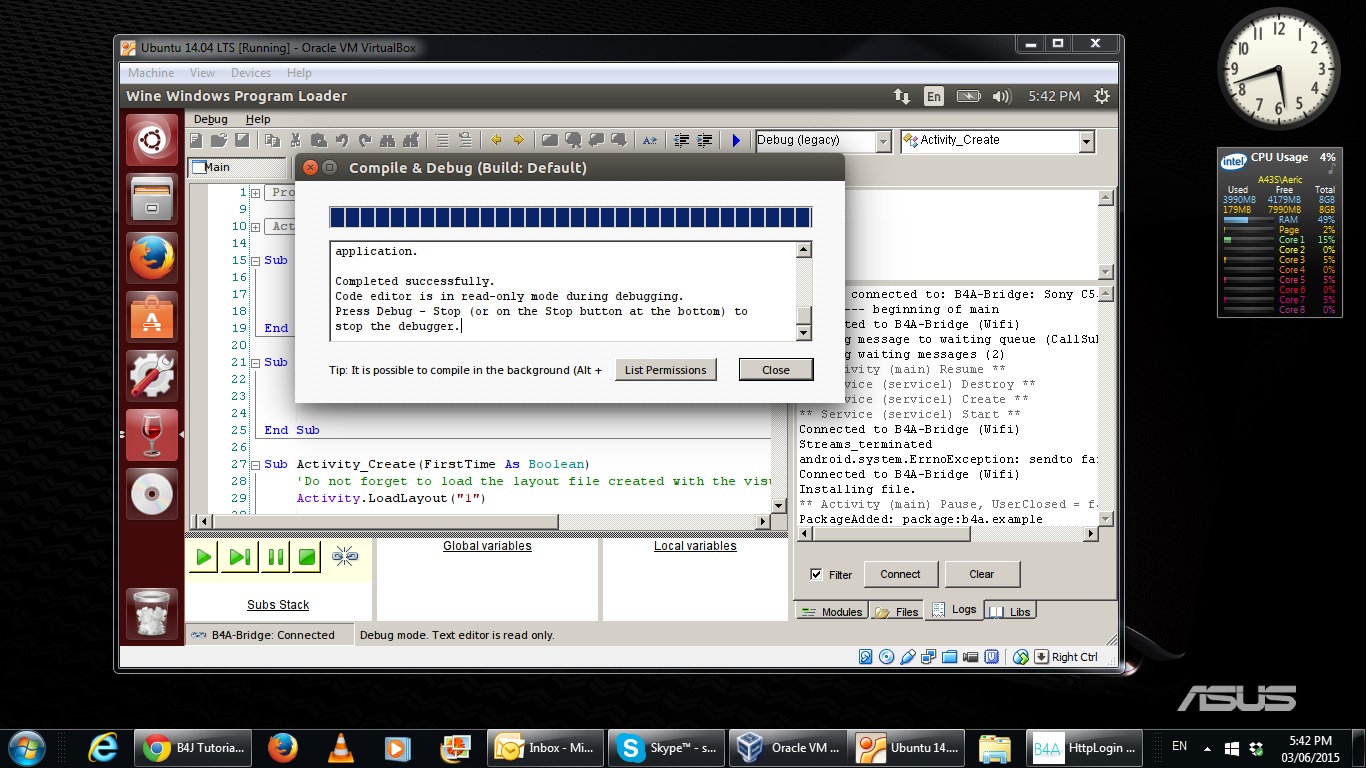1366x768 pixels.
Task: Open the Debug menu
Action: click(210, 119)
